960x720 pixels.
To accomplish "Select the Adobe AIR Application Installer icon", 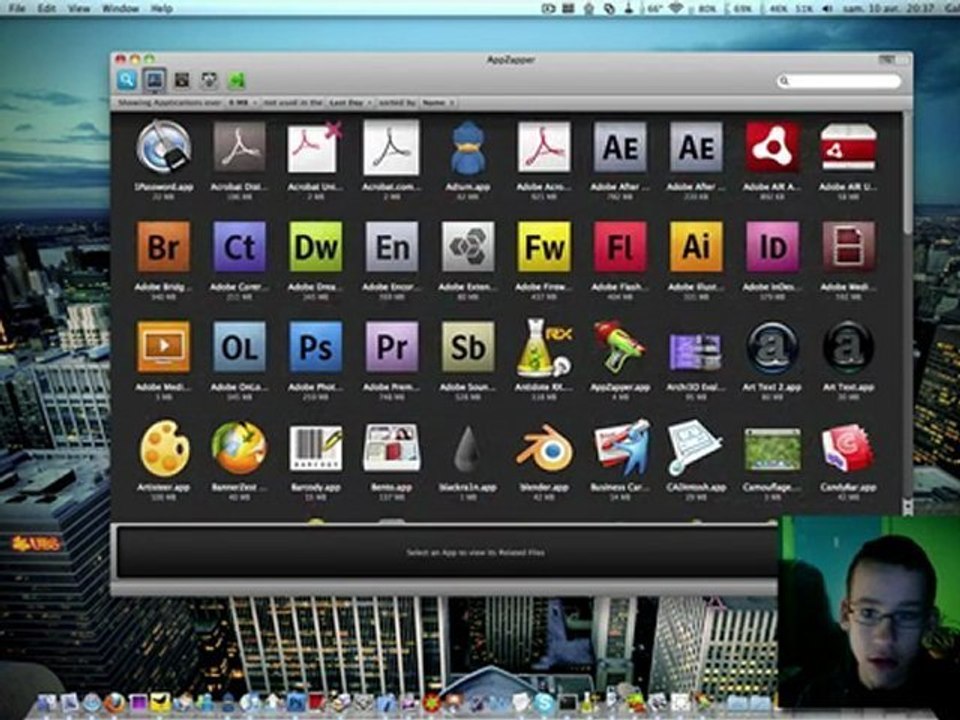I will [772, 147].
